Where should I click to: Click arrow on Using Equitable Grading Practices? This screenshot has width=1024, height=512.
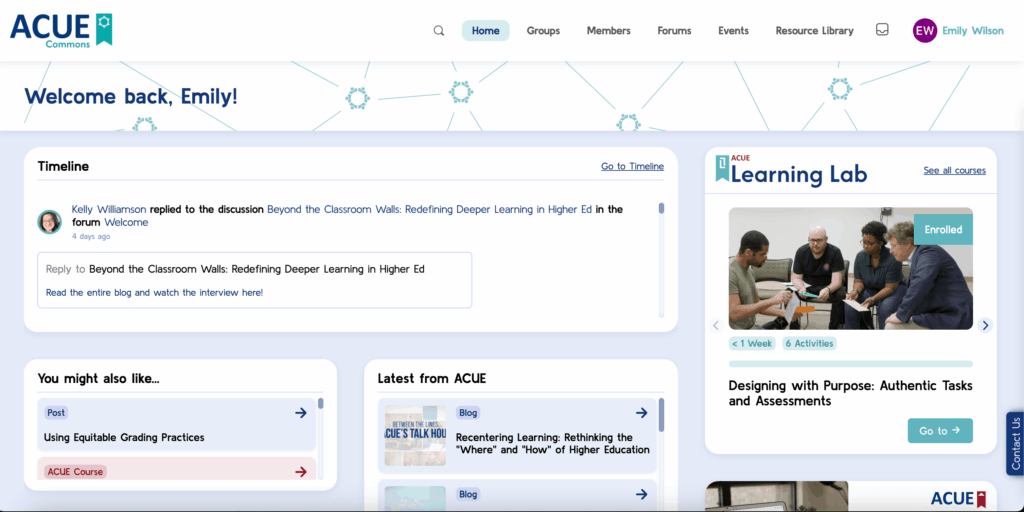pyautogui.click(x=300, y=413)
